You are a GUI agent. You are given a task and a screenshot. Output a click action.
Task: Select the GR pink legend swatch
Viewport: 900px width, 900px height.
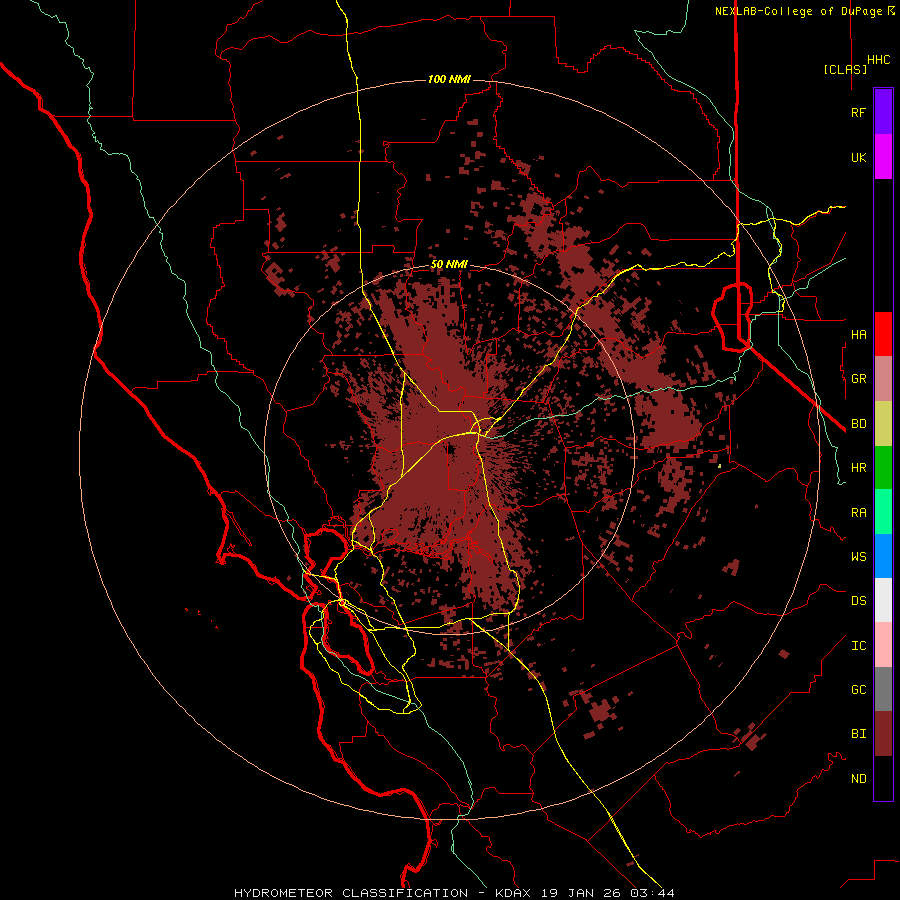point(883,379)
